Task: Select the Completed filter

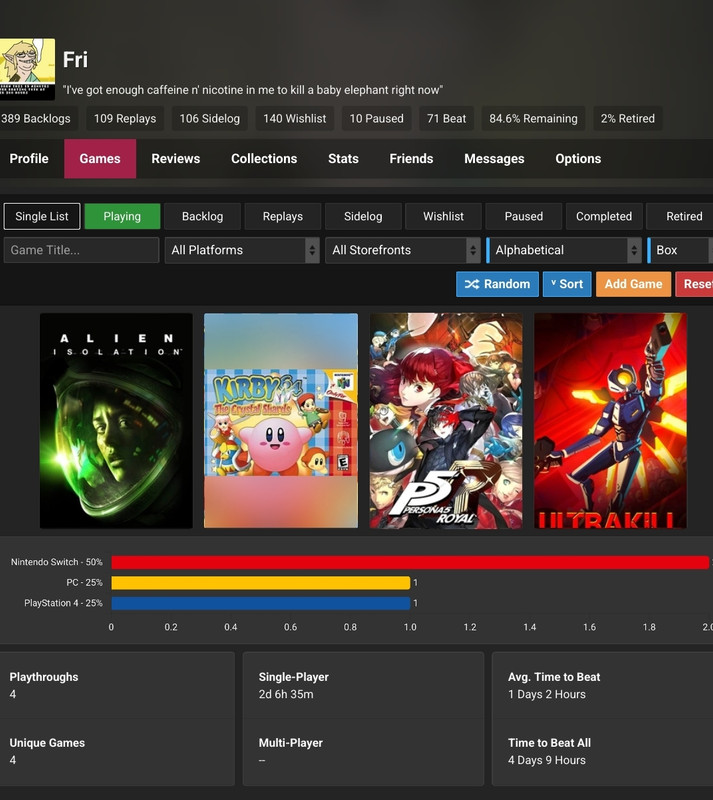Action: (x=604, y=216)
